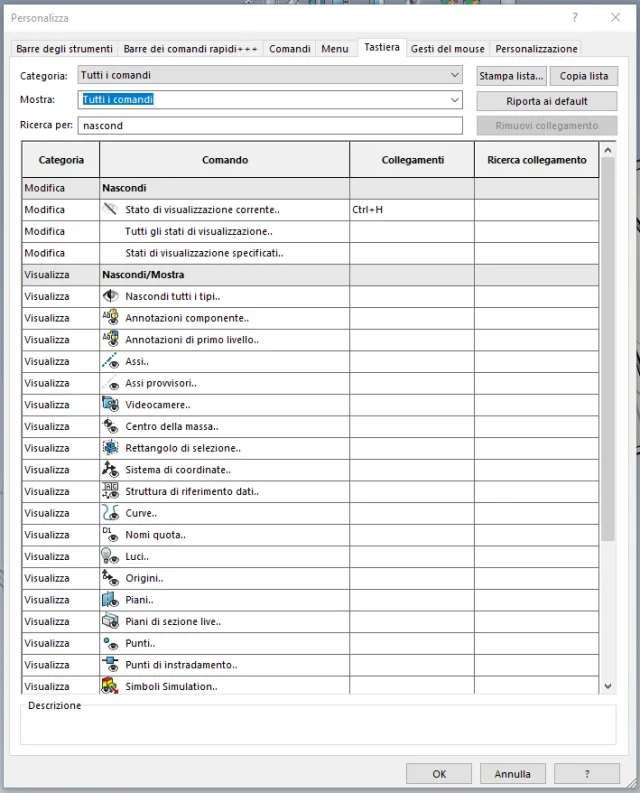Click the scrollbar down arrow in command list

[609, 686]
